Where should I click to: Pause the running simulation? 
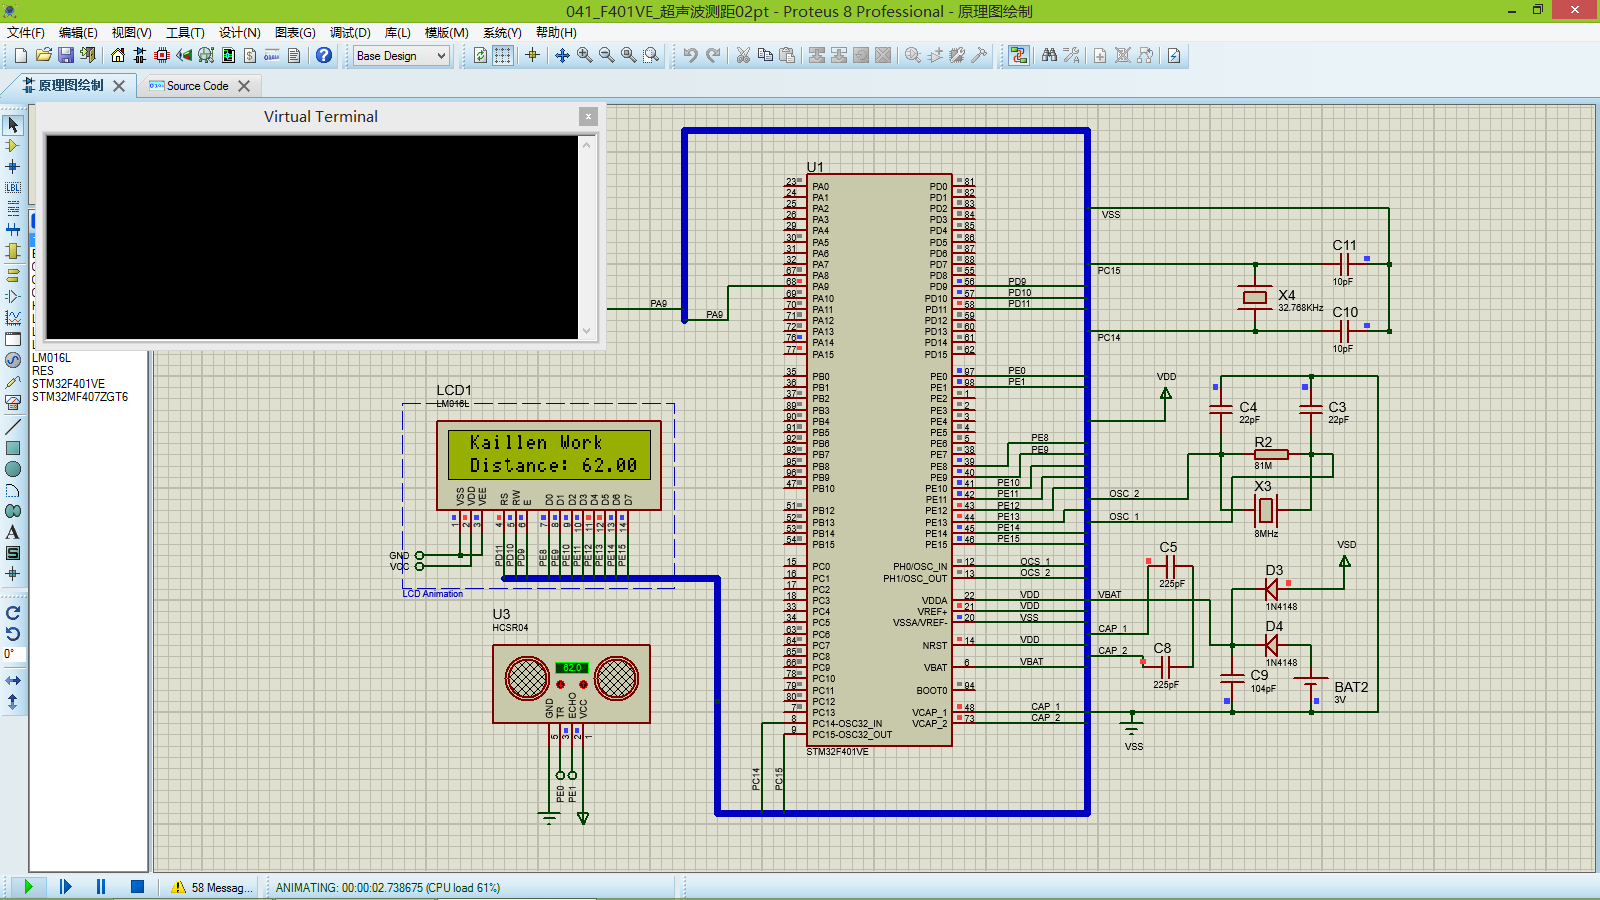pos(101,886)
